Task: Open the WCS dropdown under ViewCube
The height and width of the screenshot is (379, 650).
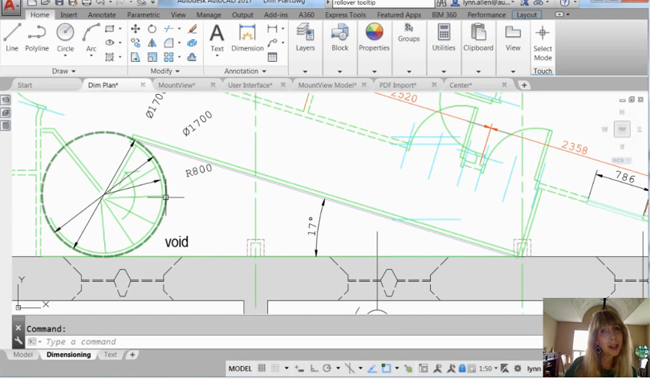Action: click(x=621, y=160)
